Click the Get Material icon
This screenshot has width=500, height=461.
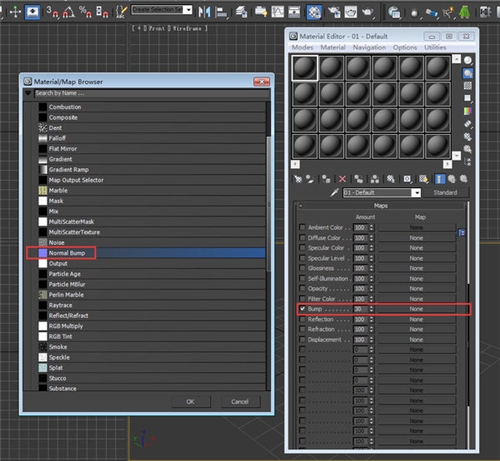pyautogui.click(x=298, y=179)
